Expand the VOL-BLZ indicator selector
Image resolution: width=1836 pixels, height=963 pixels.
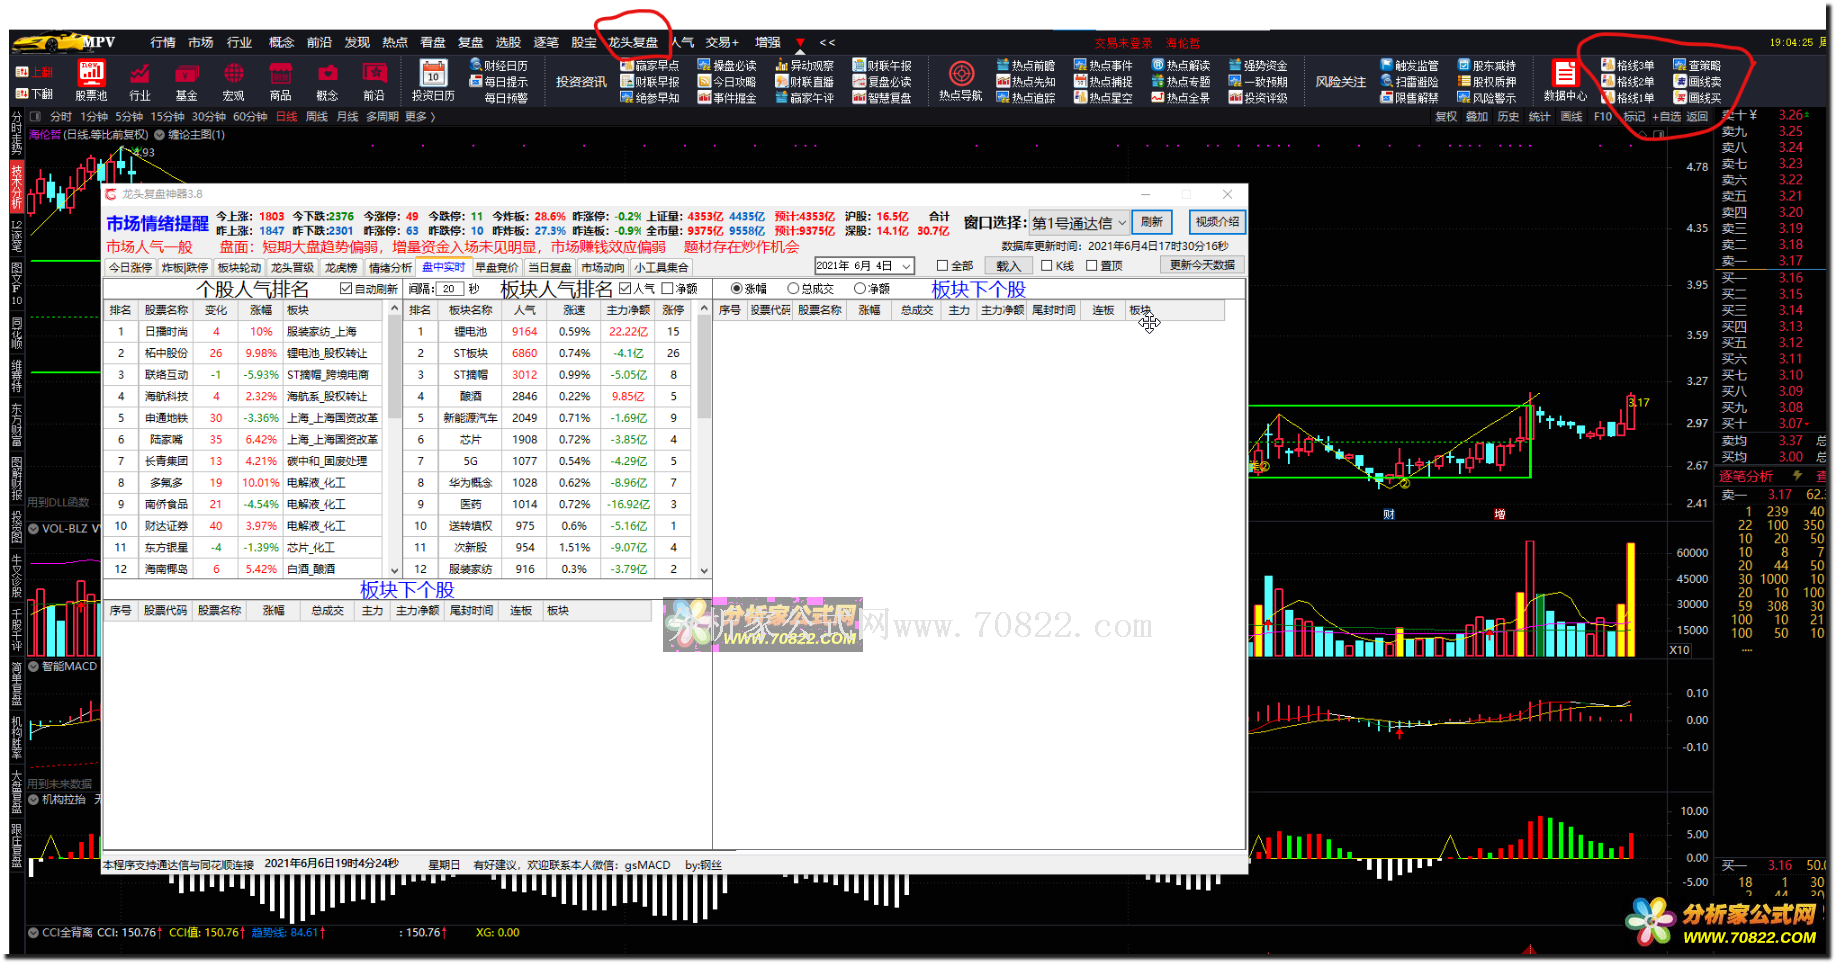[34, 529]
